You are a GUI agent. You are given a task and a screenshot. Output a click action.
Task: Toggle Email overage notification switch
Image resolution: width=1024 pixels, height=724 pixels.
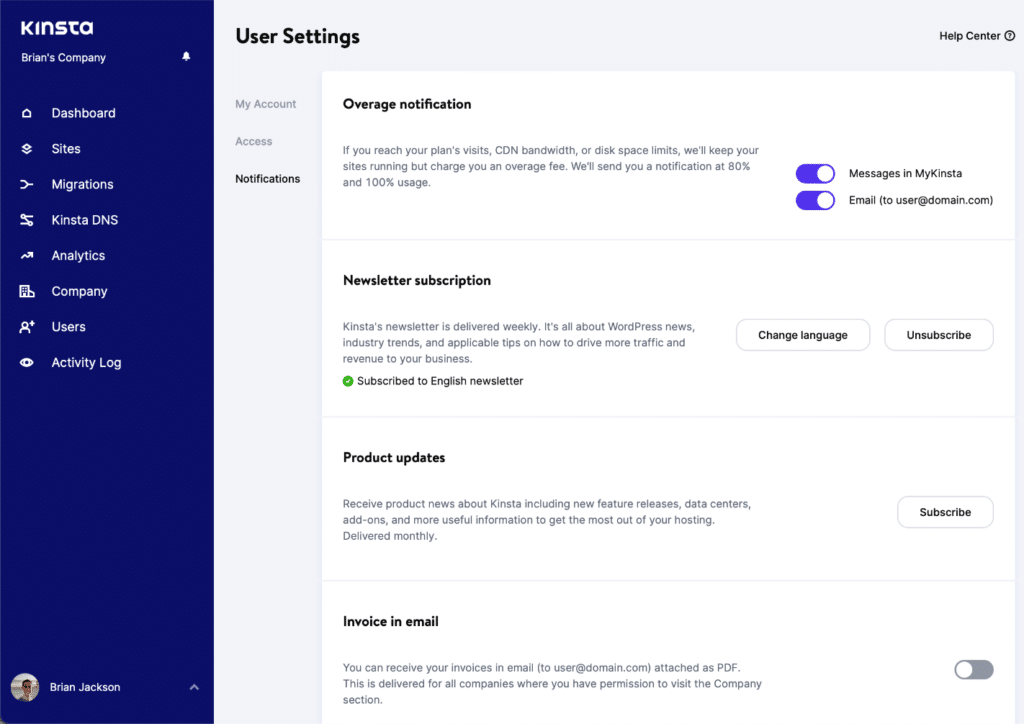point(815,200)
